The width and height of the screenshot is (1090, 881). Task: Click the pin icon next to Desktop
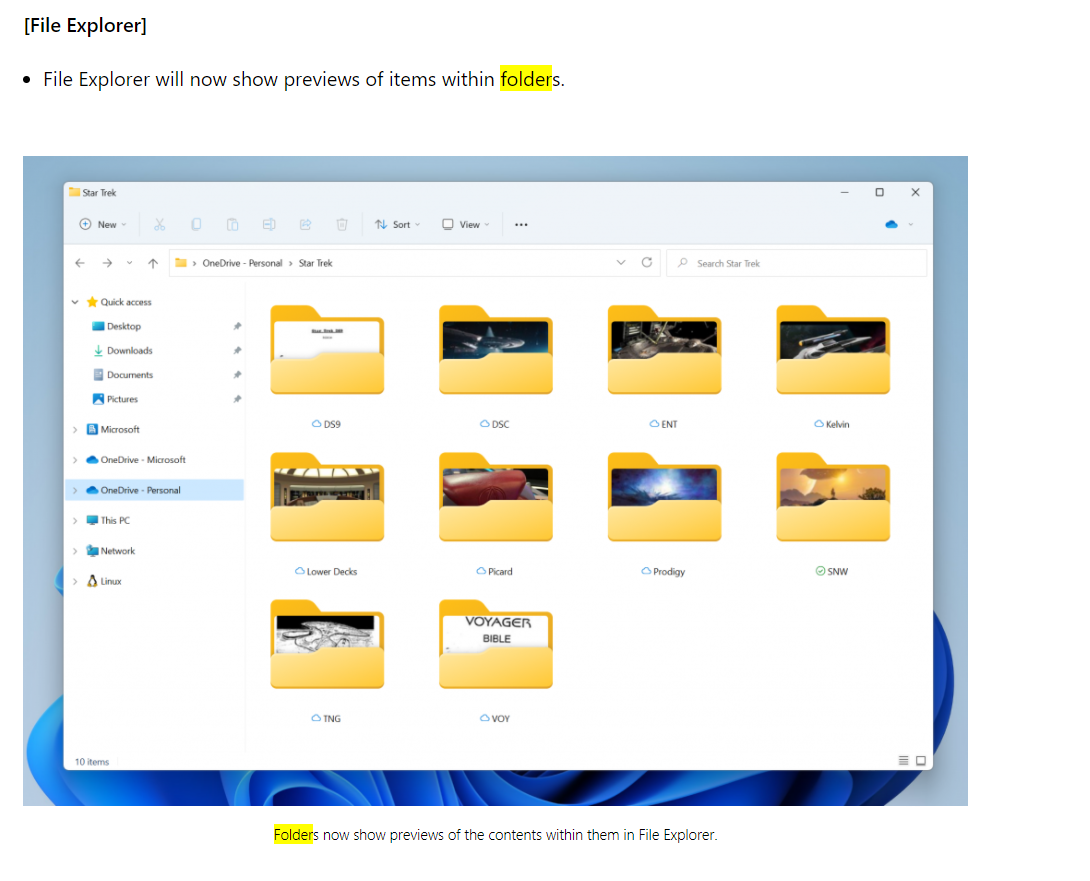coord(237,326)
